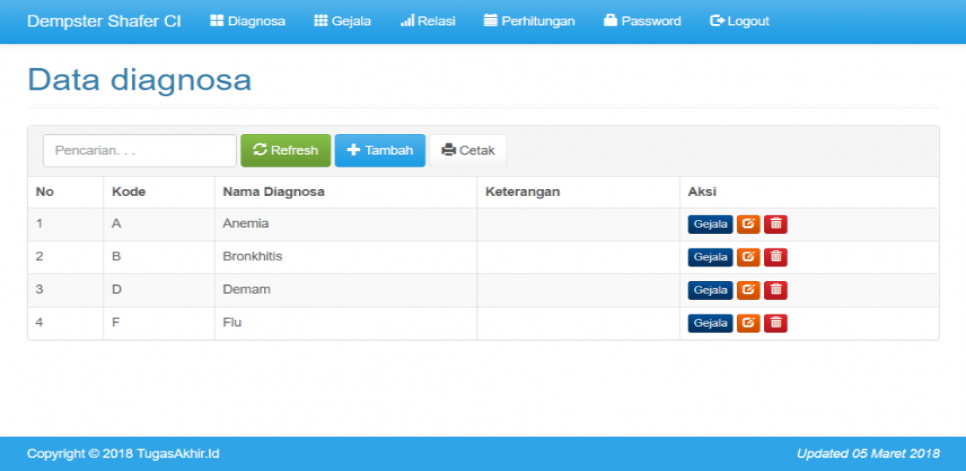Viewport: 966px width, 471px height.
Task: Open the edit icon for Flu
Action: coord(748,323)
